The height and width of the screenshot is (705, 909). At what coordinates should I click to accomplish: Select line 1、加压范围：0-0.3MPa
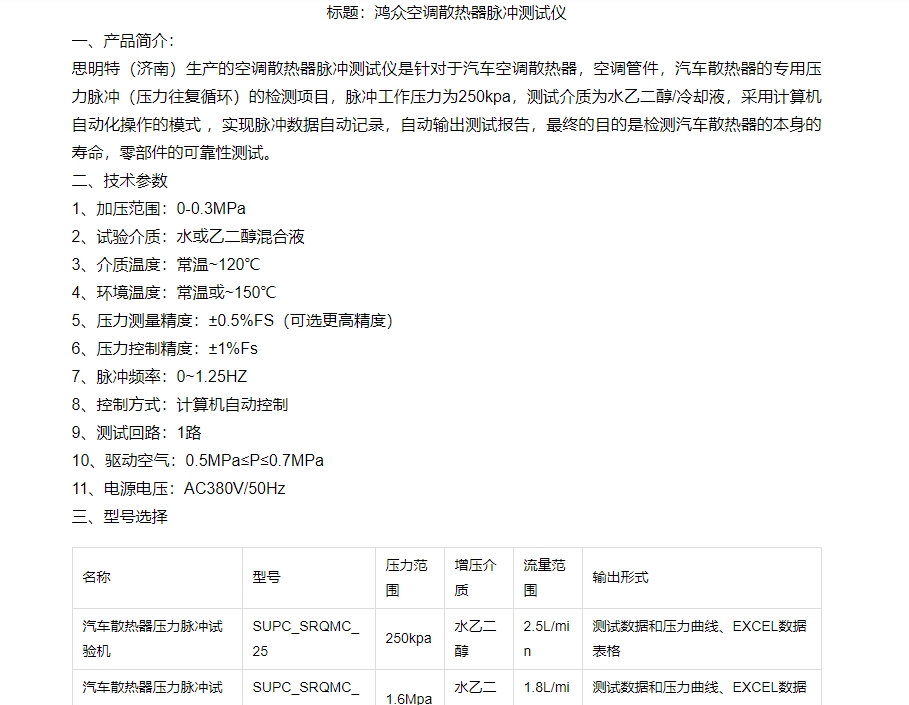click(159, 208)
